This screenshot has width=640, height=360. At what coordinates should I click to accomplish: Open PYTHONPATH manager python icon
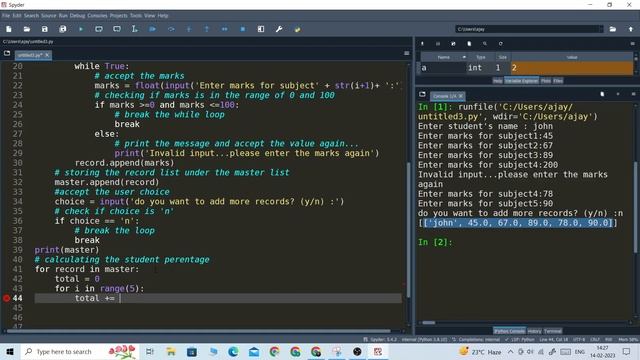(297, 29)
